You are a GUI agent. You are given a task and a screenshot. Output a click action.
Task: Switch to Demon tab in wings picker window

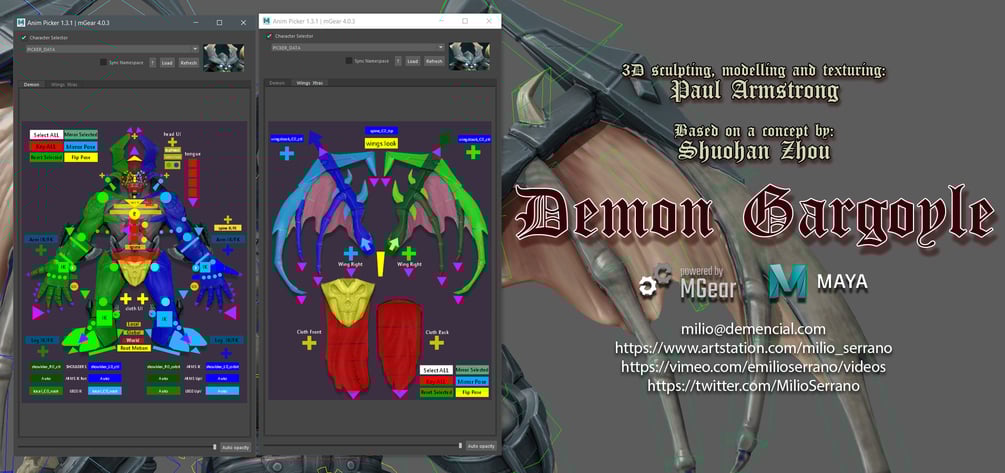point(277,83)
